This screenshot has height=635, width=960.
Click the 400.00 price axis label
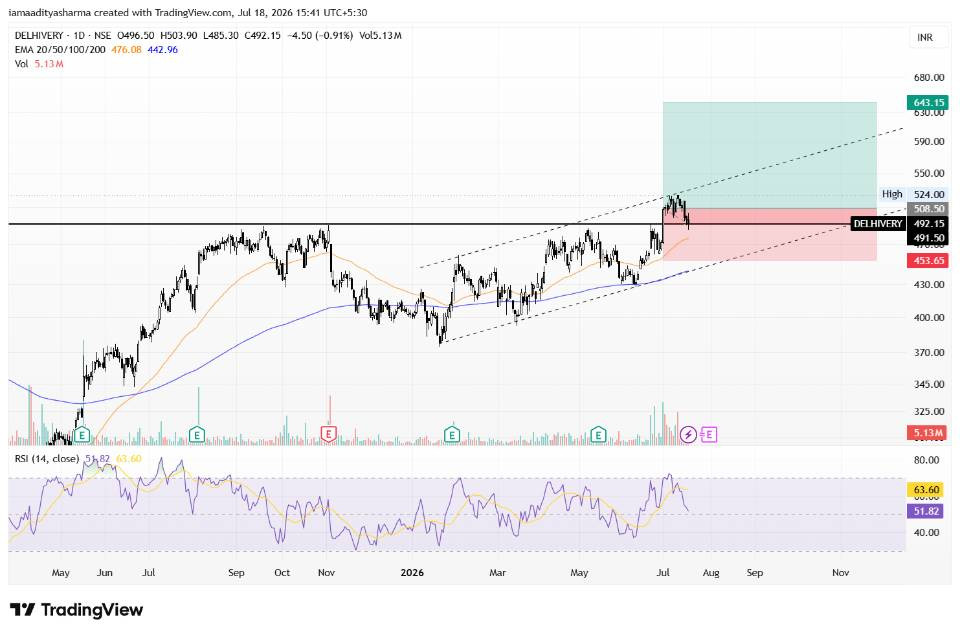click(x=929, y=317)
